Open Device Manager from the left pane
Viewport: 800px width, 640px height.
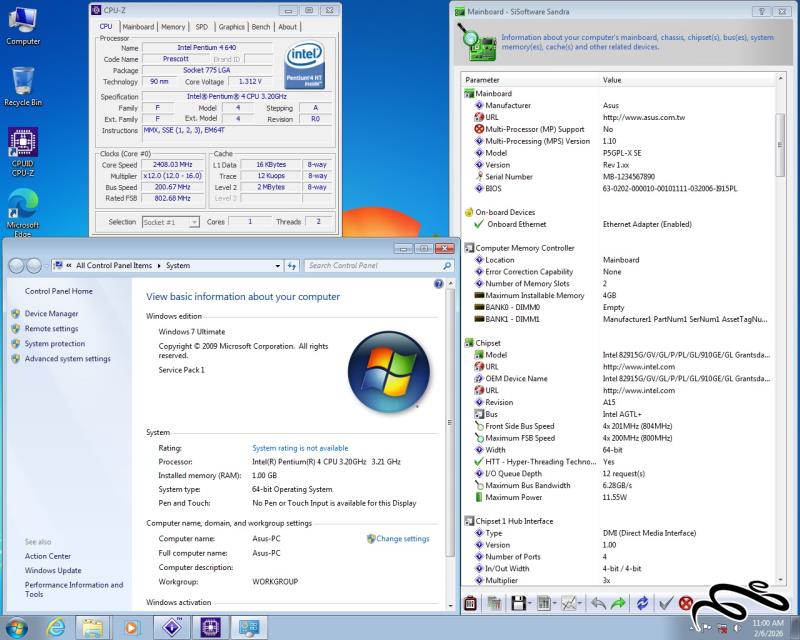[x=51, y=313]
